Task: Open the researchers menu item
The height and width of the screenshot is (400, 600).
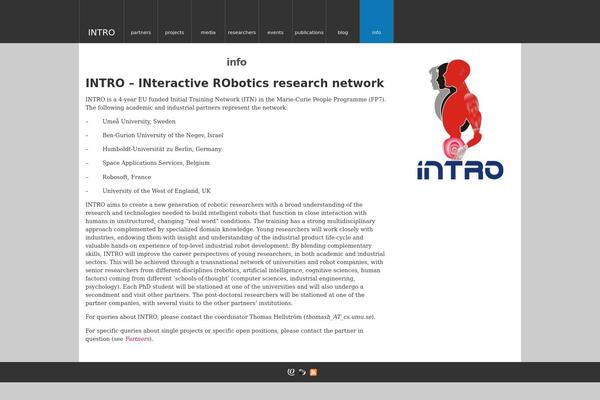Action: (242, 33)
